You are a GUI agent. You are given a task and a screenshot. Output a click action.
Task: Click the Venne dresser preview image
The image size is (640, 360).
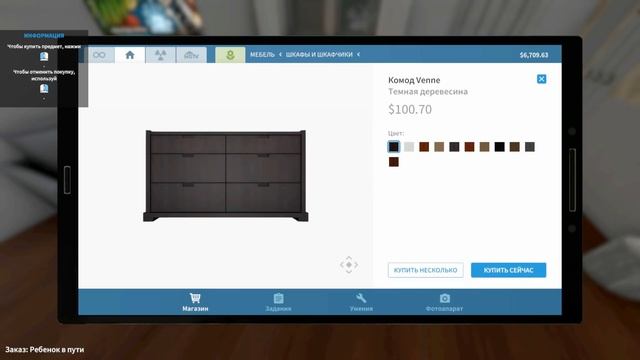point(226,176)
